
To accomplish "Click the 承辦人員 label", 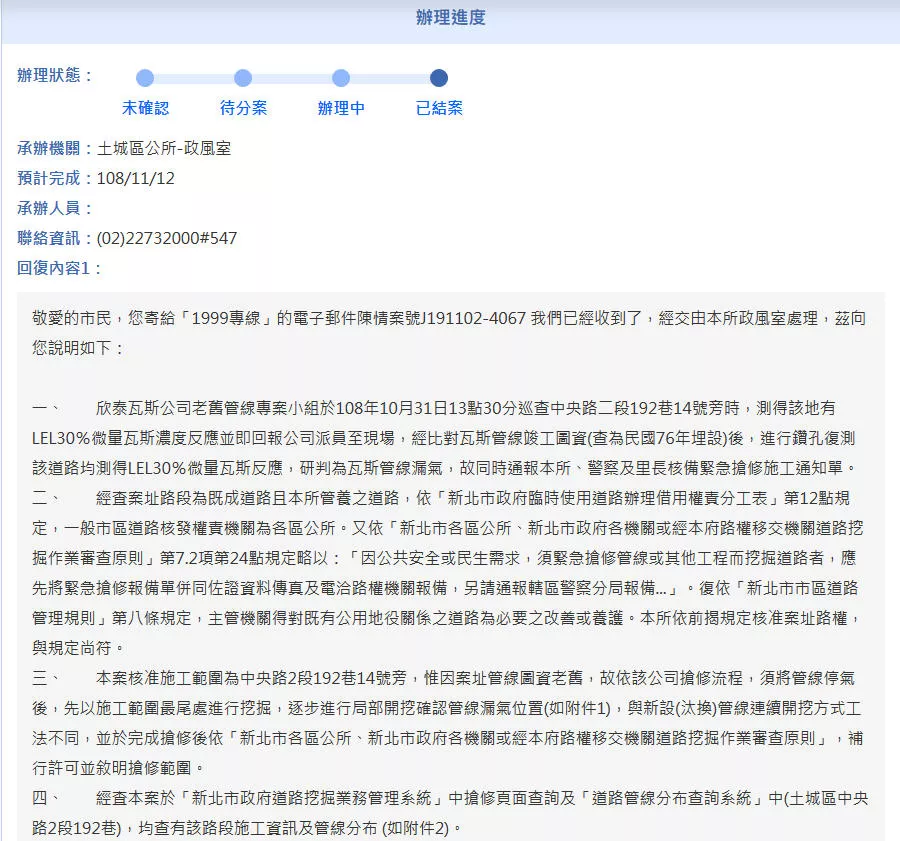I will point(55,208).
